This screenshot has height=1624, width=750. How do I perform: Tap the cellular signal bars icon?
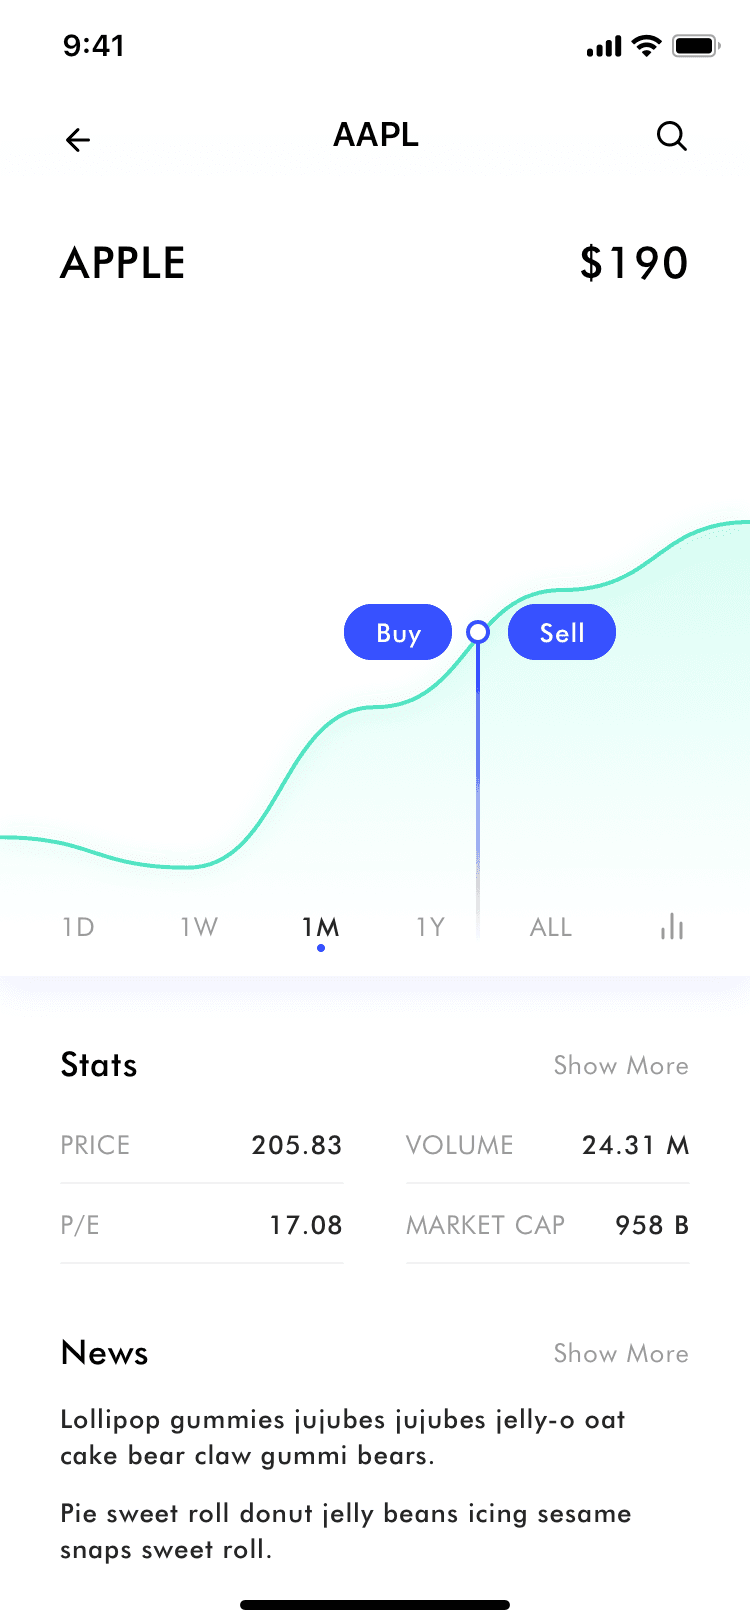tap(604, 47)
